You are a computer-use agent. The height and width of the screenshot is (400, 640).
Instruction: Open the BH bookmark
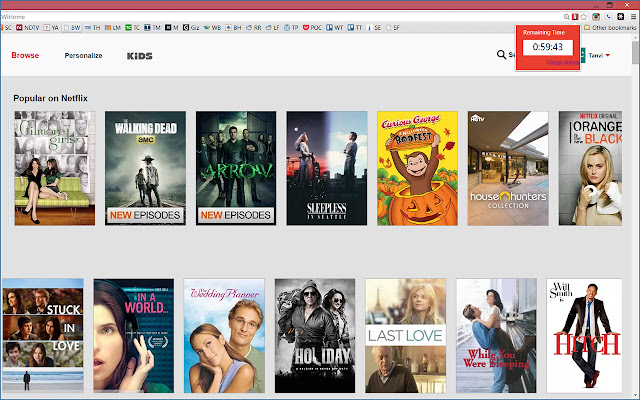pos(233,28)
